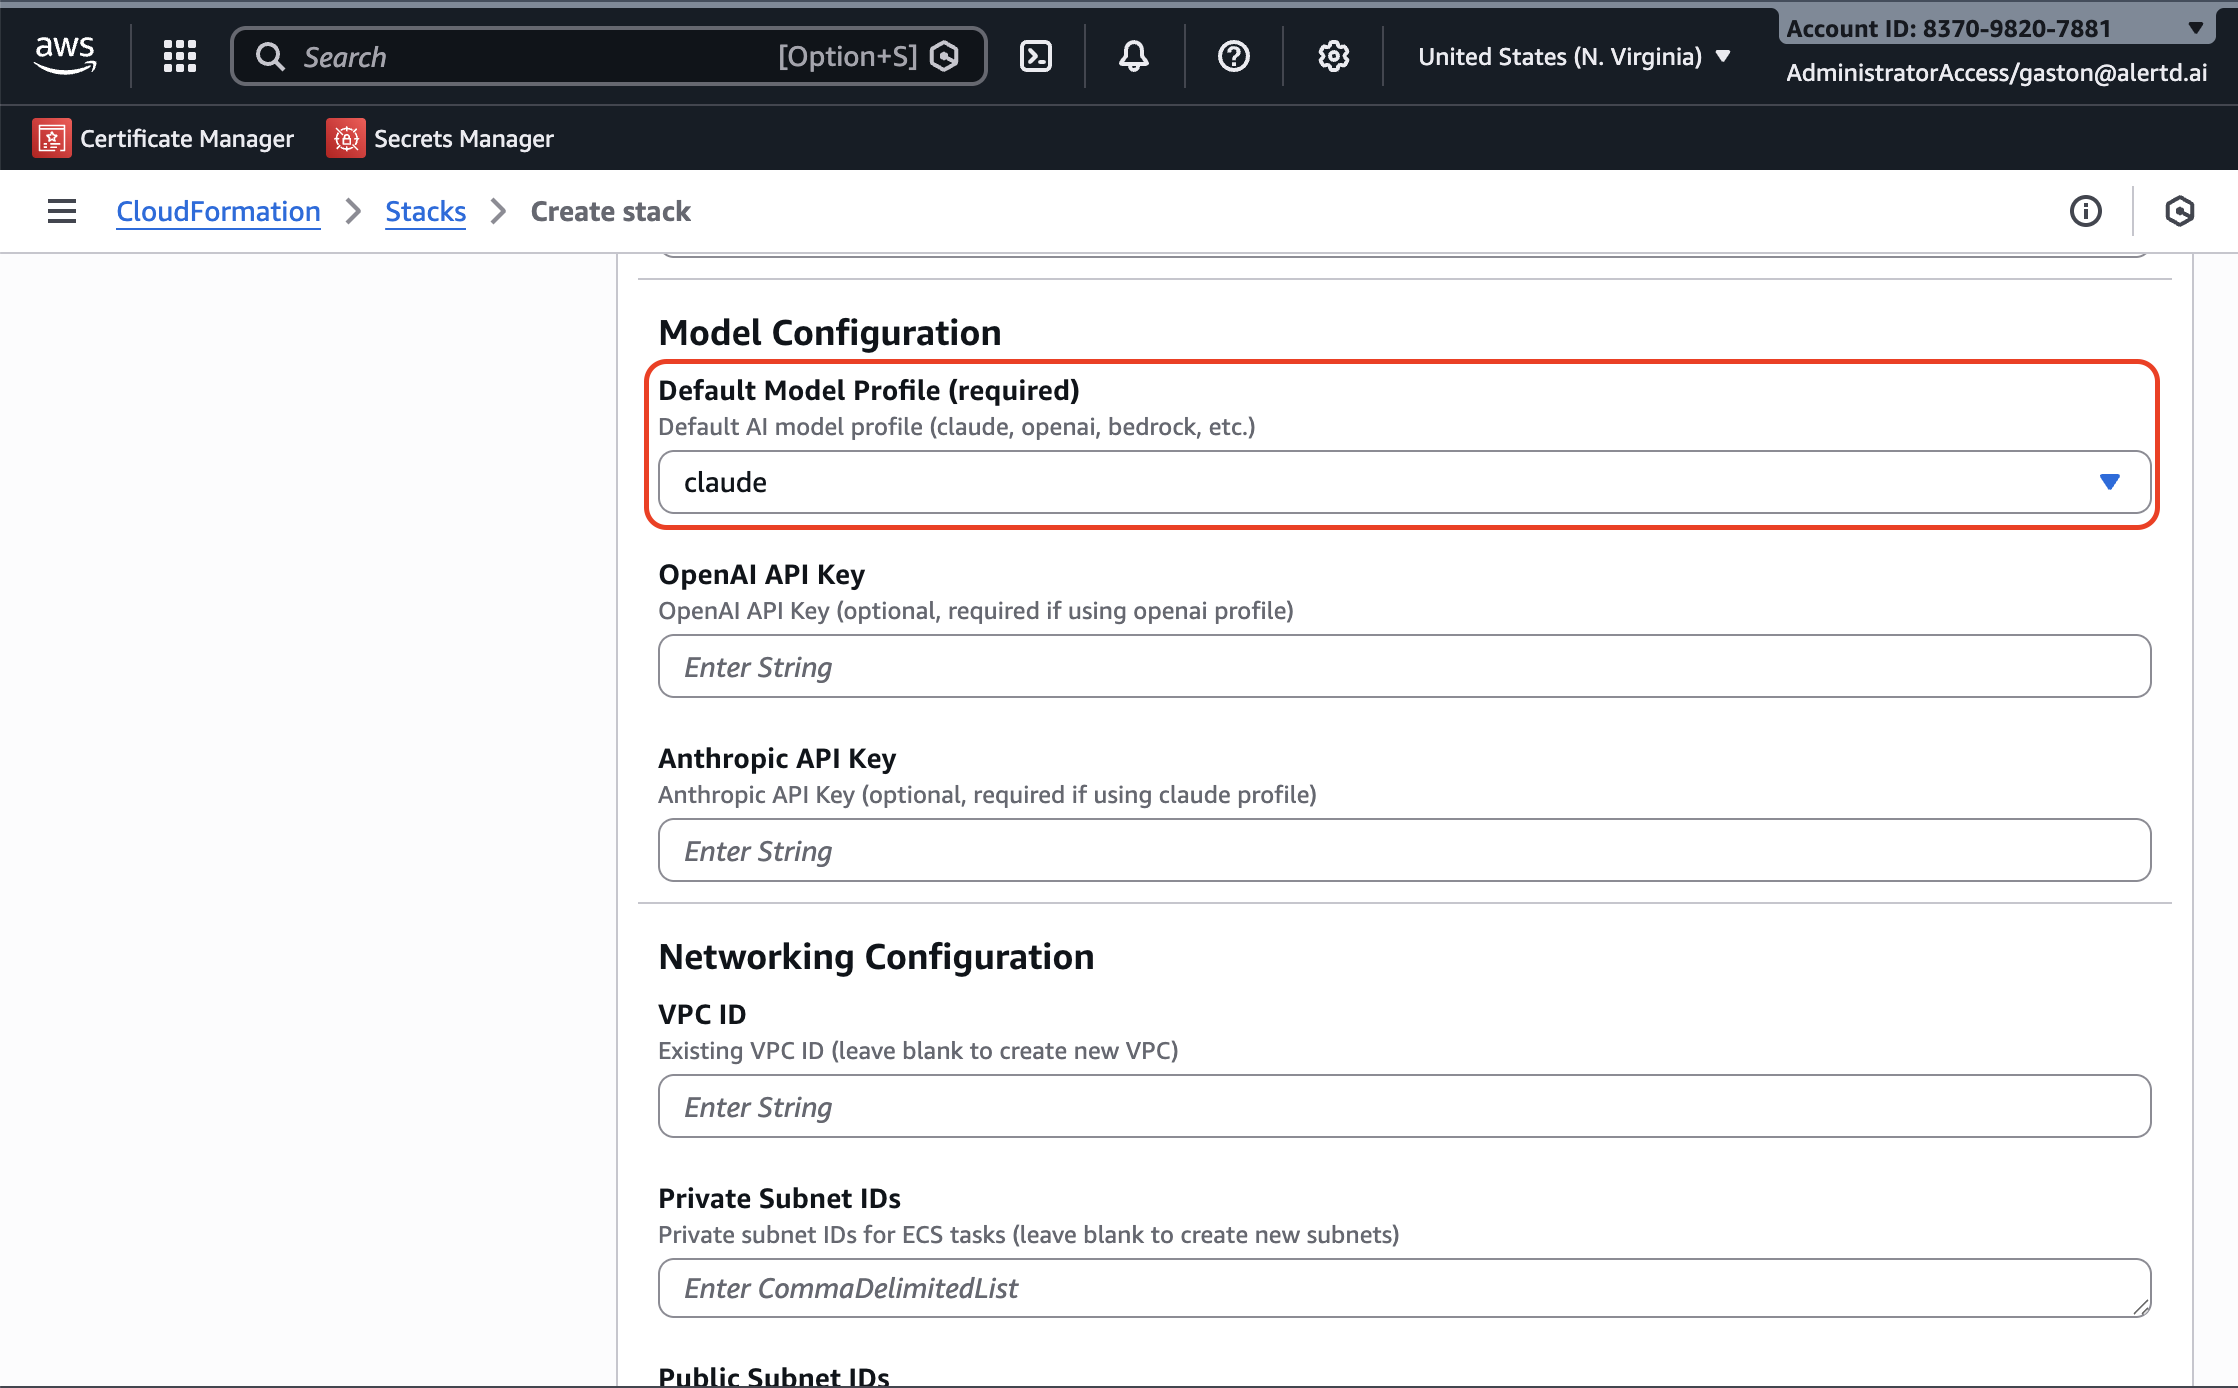Toggle the side navigation hamburger menu
2238x1388 pixels.
pyautogui.click(x=62, y=211)
